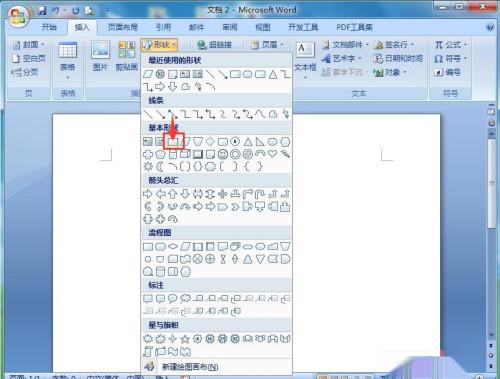
Task: Open 封面 cover page dropdown
Action: tap(29, 45)
